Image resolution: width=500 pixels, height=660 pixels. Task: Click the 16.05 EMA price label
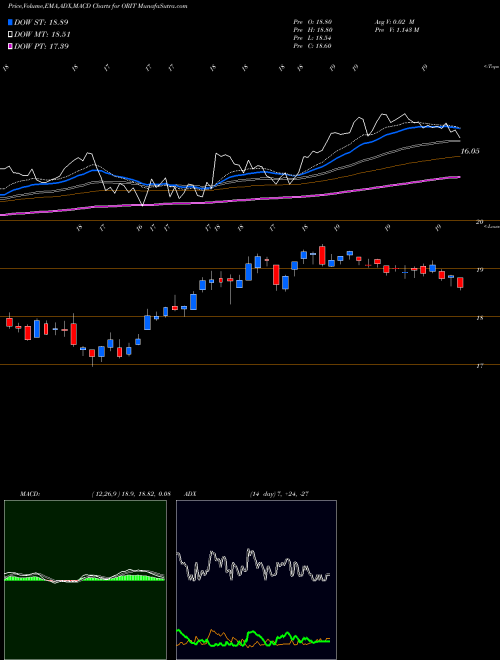(x=470, y=151)
